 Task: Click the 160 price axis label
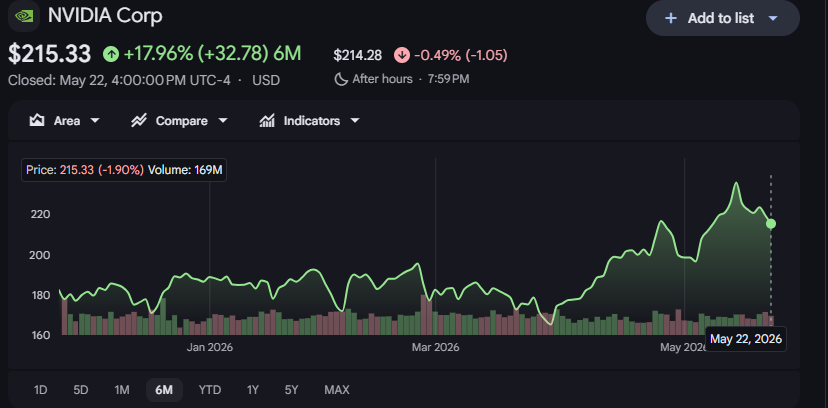point(41,335)
